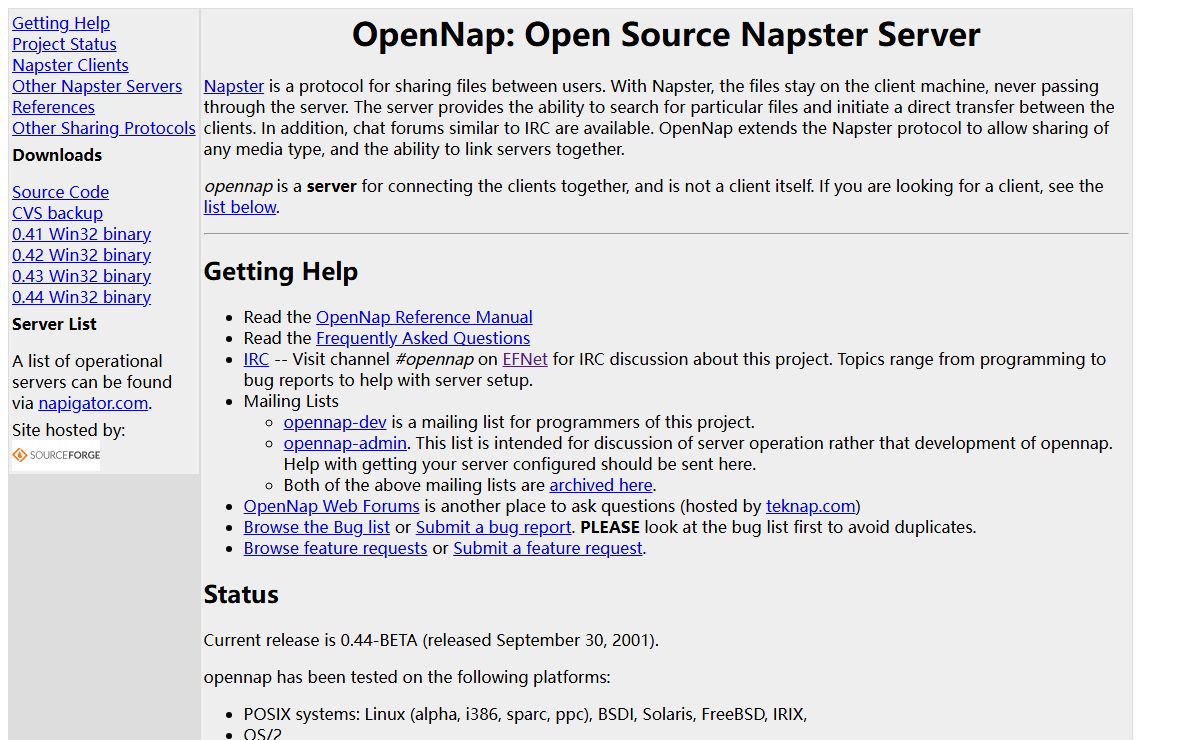Click Submit a bug report
1200x740 pixels.
point(494,527)
